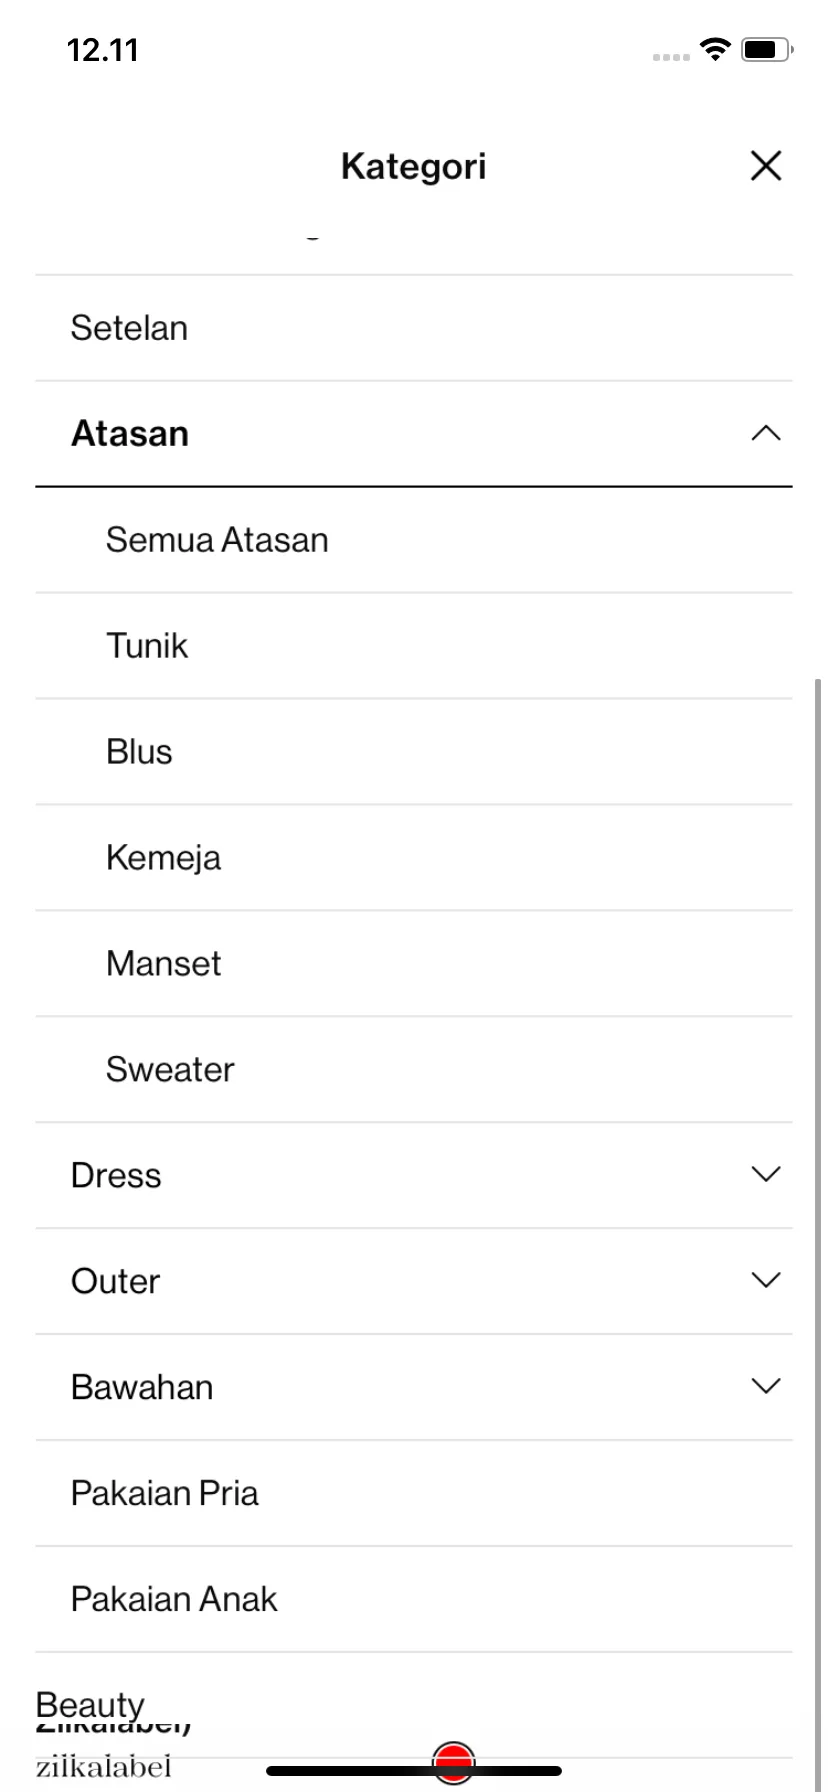Viewport: 828px width, 1792px height.
Task: Open the Kemeja subcategory
Action: (x=414, y=858)
